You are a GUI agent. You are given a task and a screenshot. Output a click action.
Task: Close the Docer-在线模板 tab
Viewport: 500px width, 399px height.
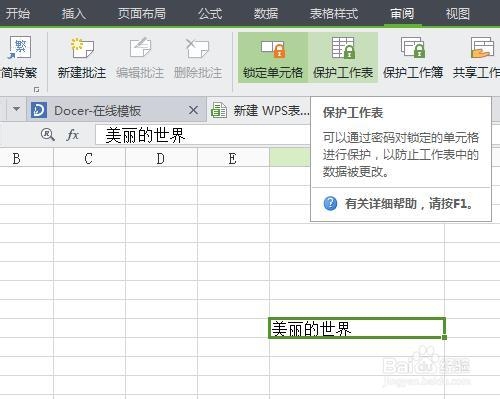[193, 110]
